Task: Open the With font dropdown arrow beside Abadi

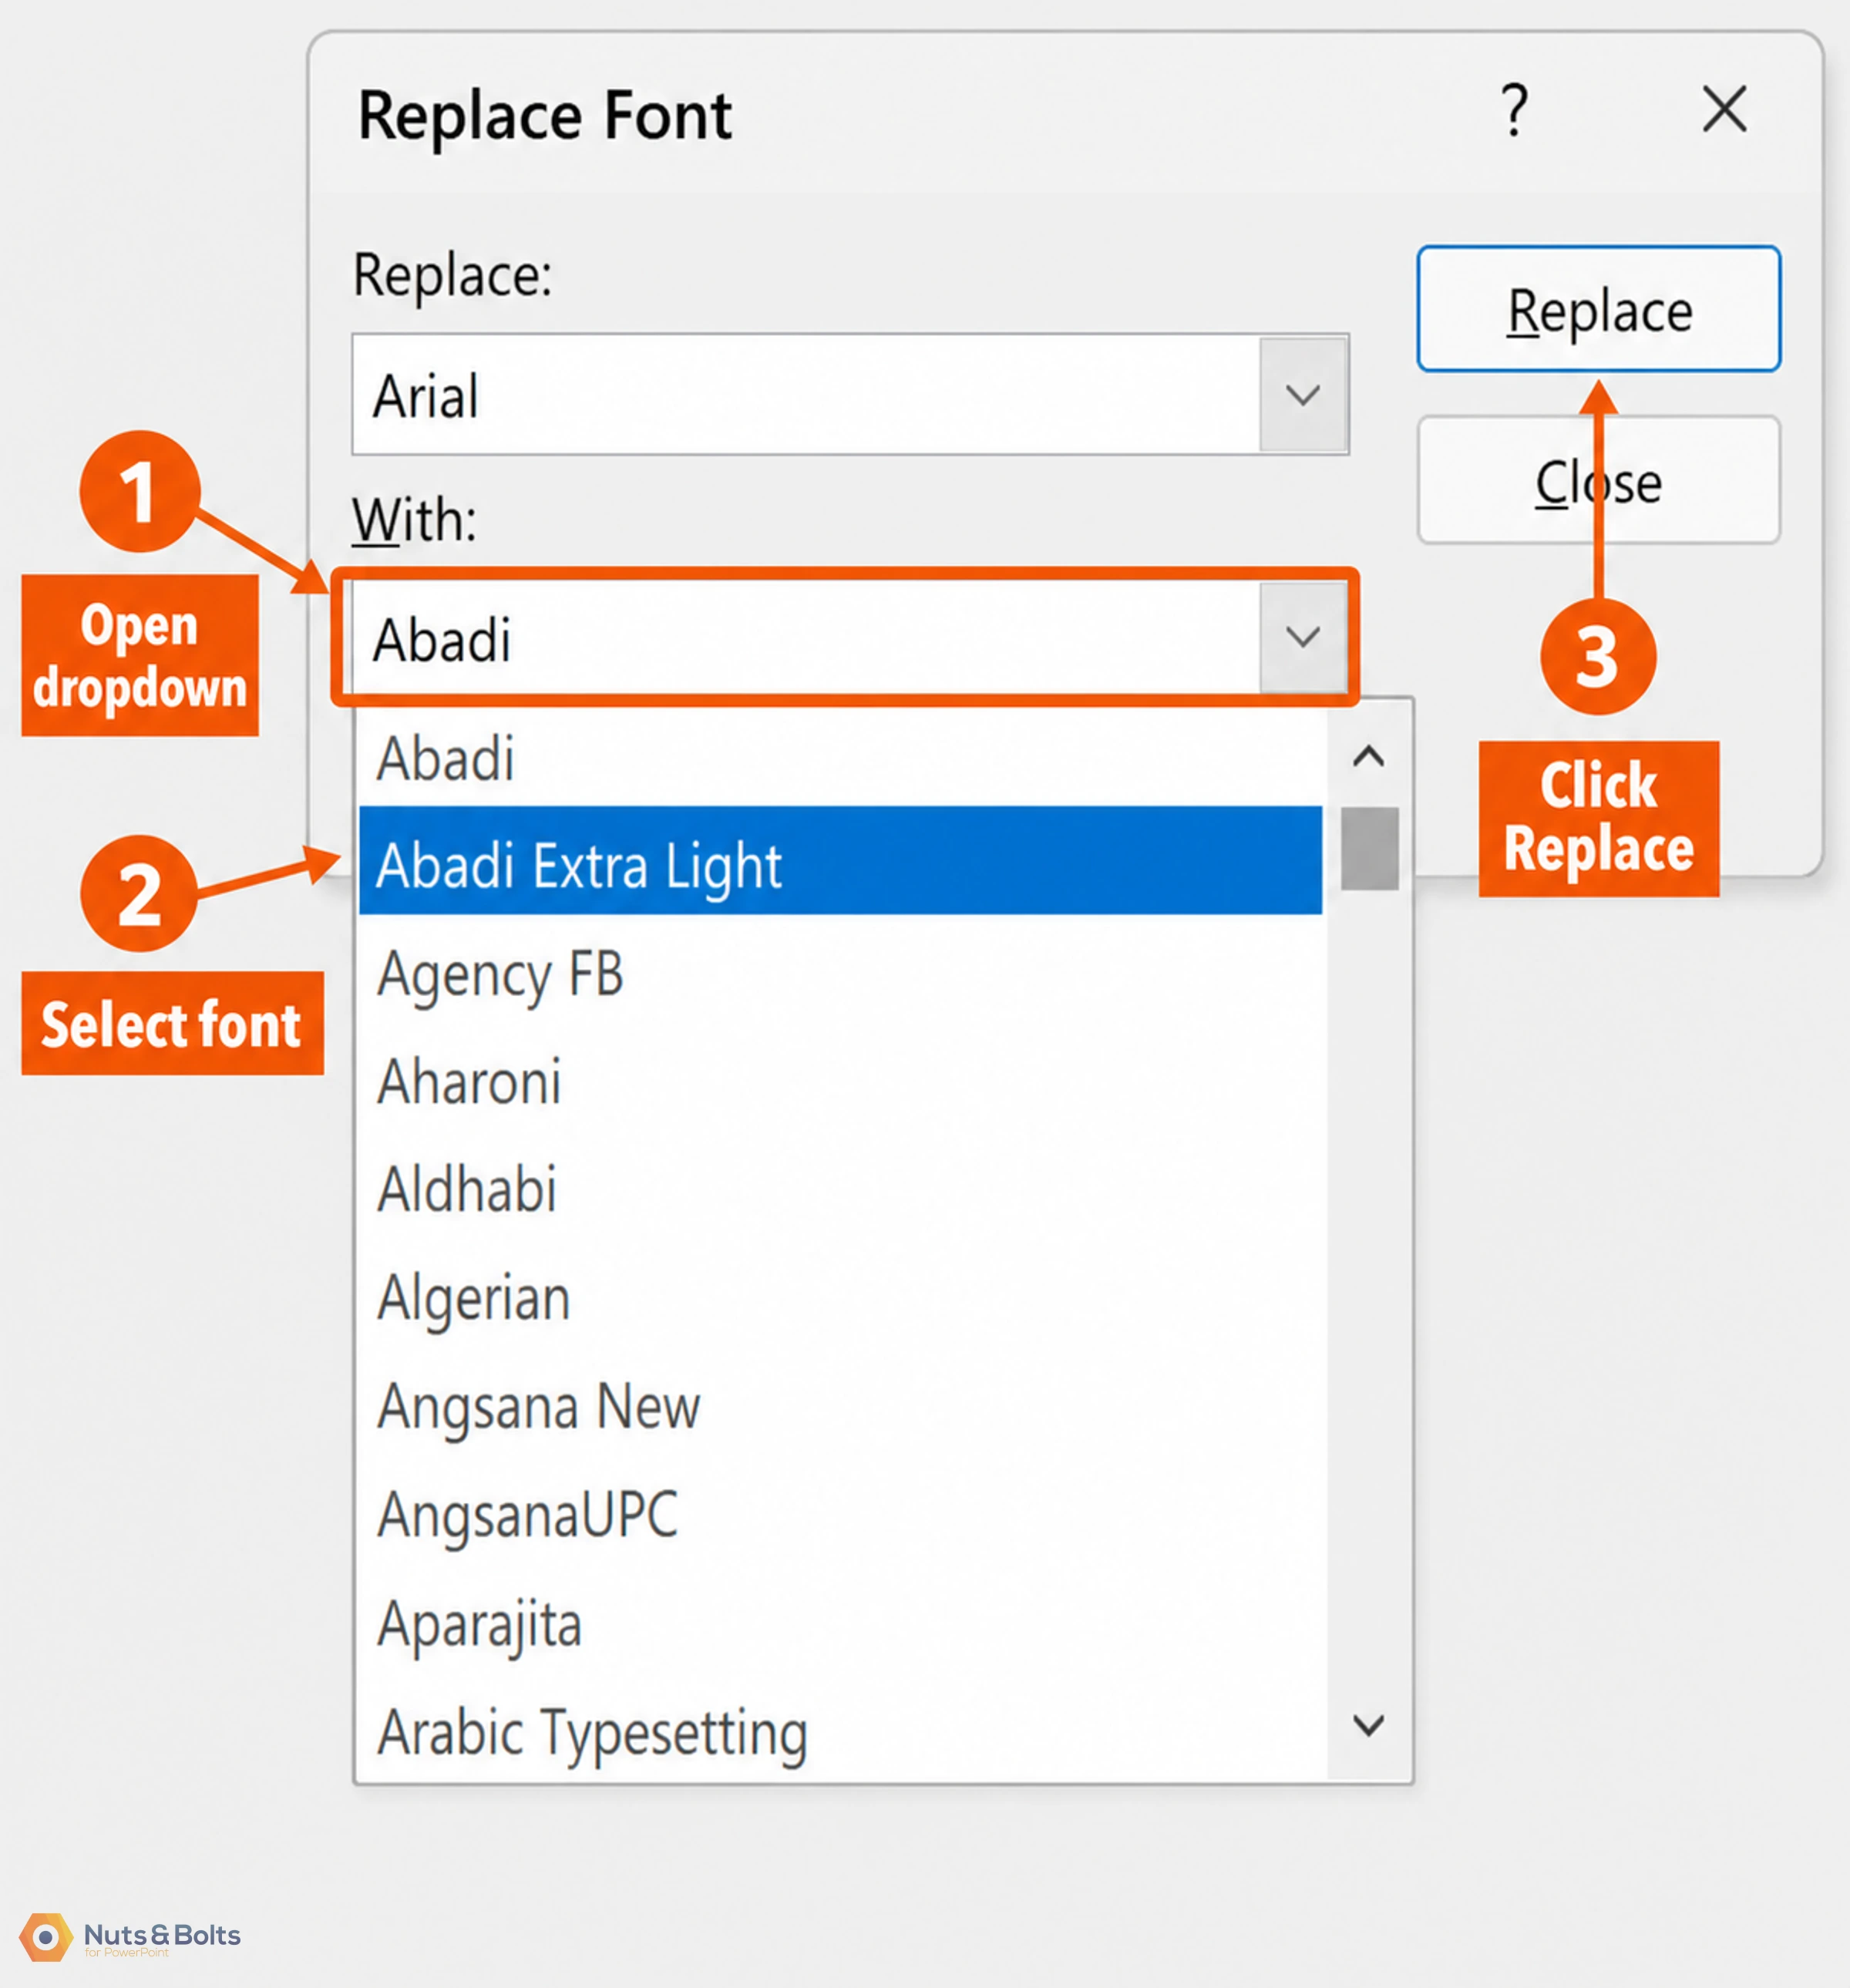Action: tap(1303, 637)
